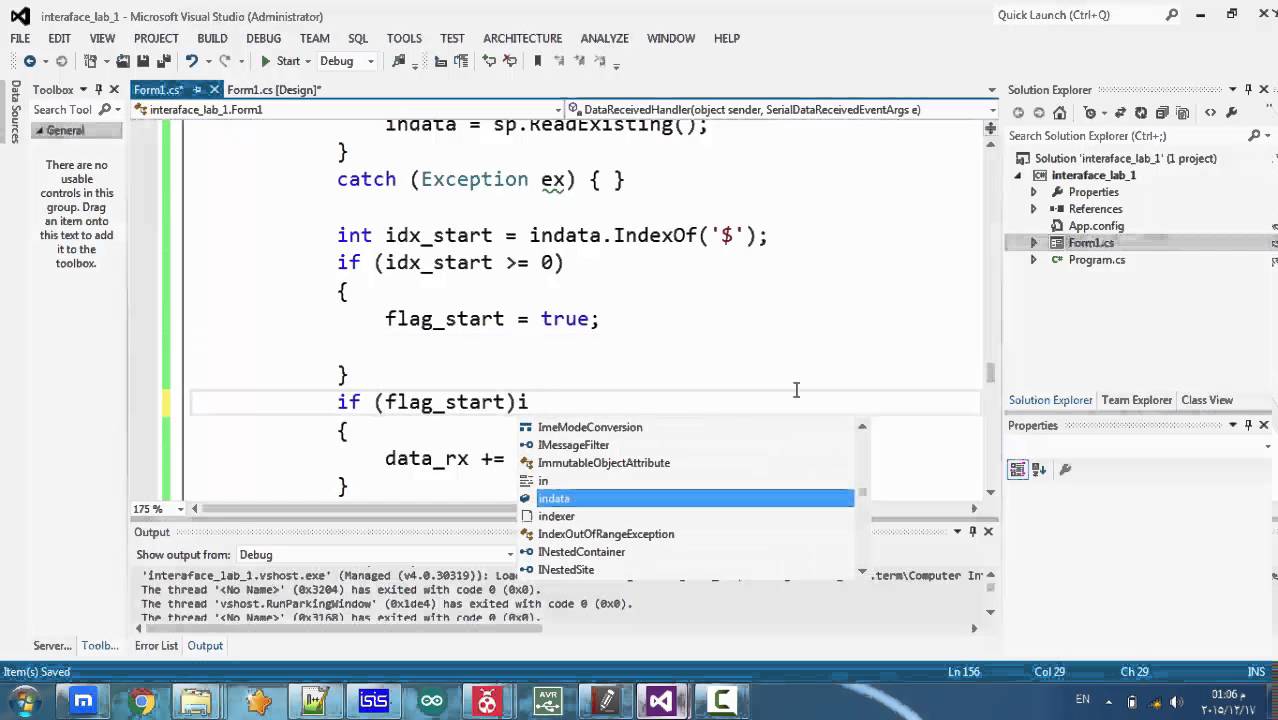Click the Windows Start orb

23,700
